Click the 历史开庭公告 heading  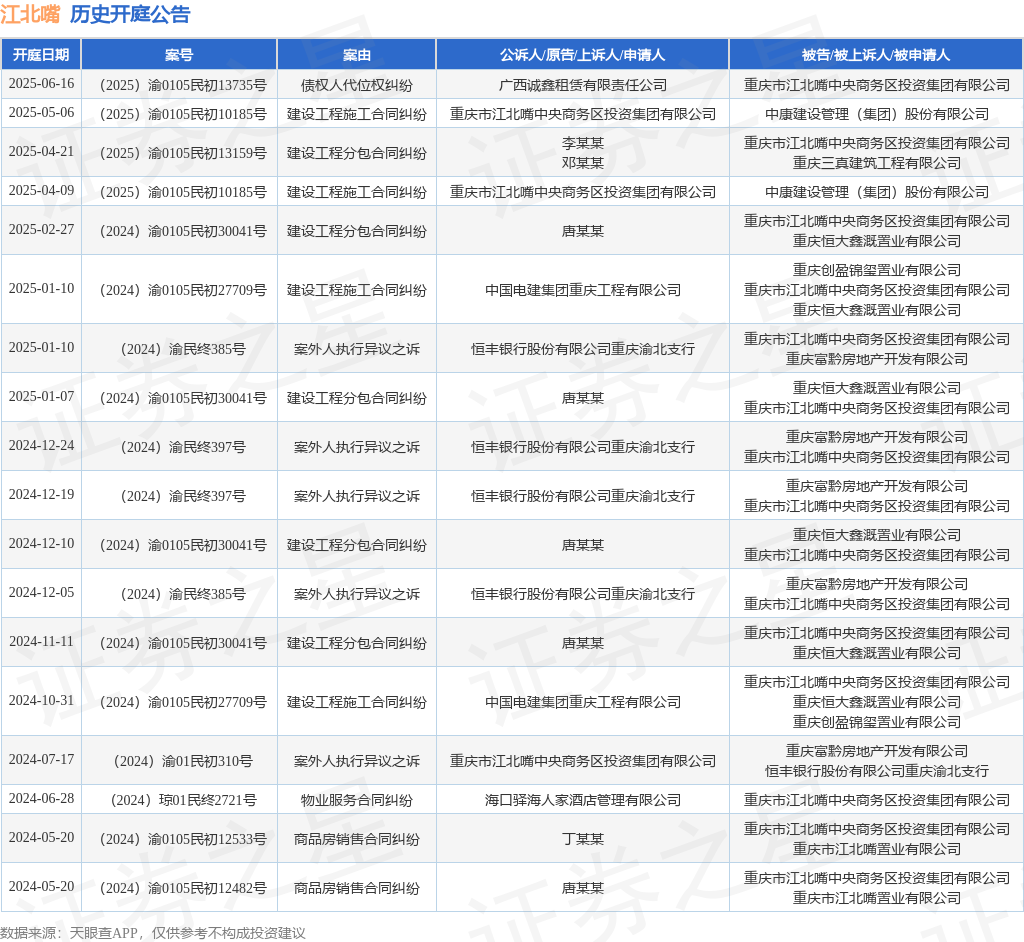click(x=130, y=14)
